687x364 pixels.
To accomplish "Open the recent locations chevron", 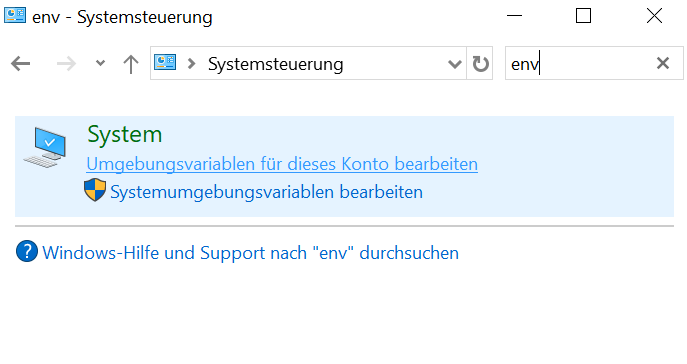I will coord(100,64).
